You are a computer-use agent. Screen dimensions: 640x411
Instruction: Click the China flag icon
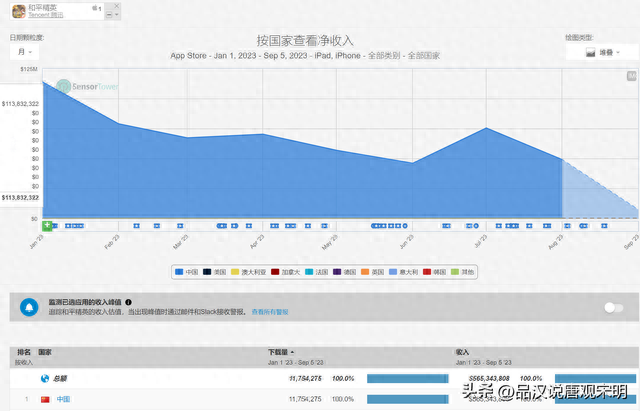click(x=45, y=399)
